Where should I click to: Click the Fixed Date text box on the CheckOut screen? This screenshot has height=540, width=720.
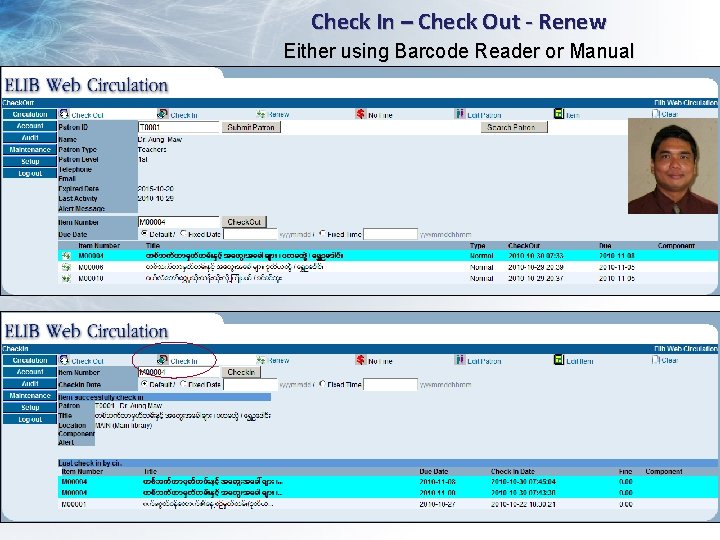click(x=250, y=234)
